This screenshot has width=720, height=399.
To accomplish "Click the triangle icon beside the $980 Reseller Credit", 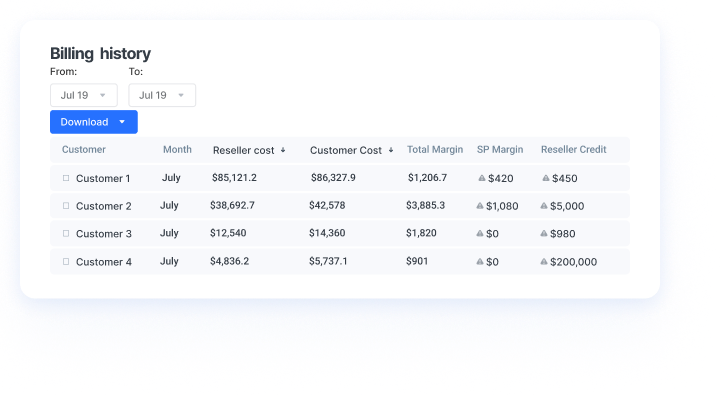I will tap(544, 233).
